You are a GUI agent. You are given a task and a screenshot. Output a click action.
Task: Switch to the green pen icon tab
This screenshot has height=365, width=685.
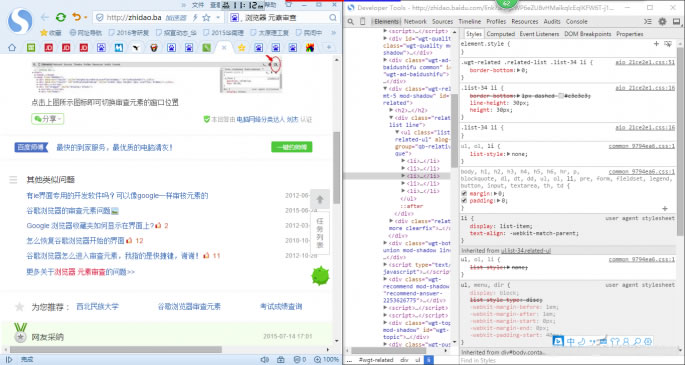coord(206,48)
